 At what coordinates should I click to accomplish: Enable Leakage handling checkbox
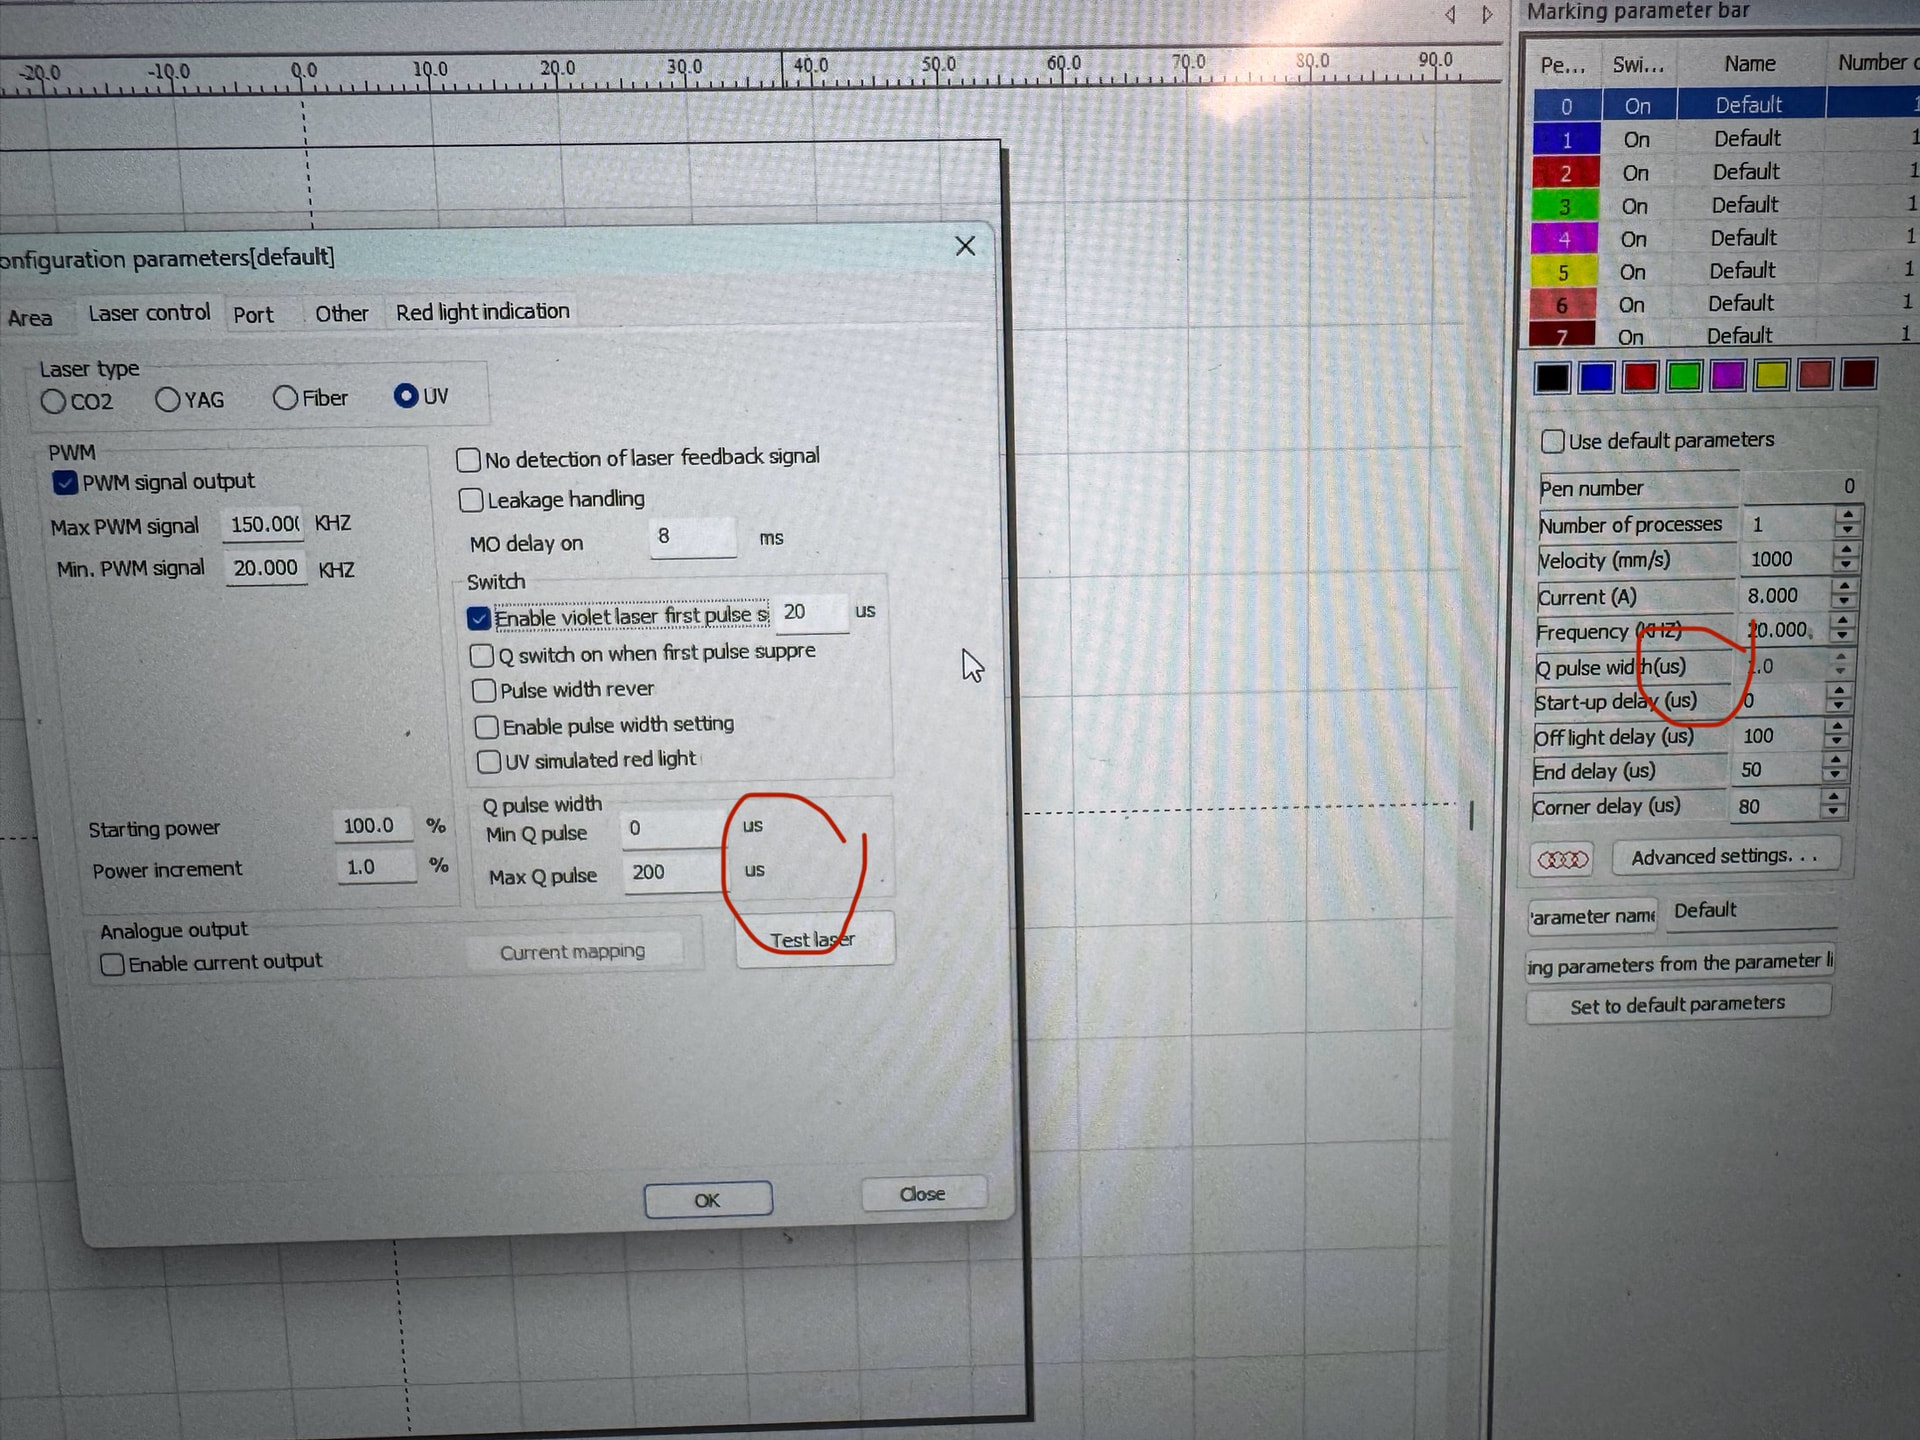click(471, 500)
